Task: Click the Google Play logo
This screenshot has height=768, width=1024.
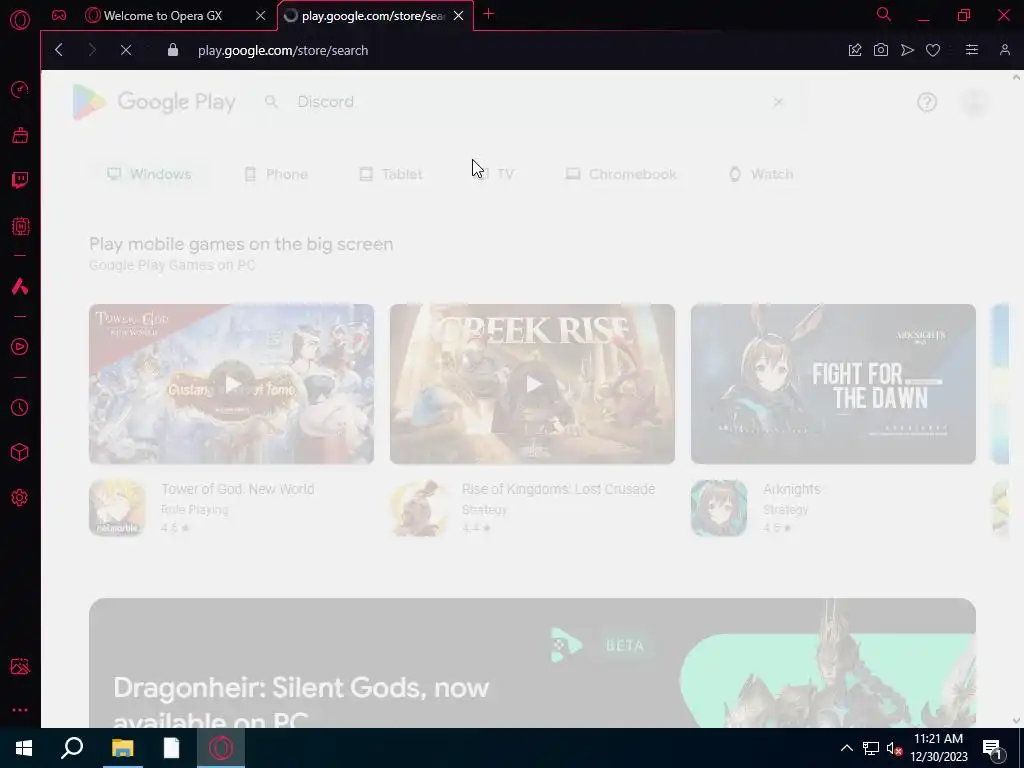Action: (x=154, y=102)
